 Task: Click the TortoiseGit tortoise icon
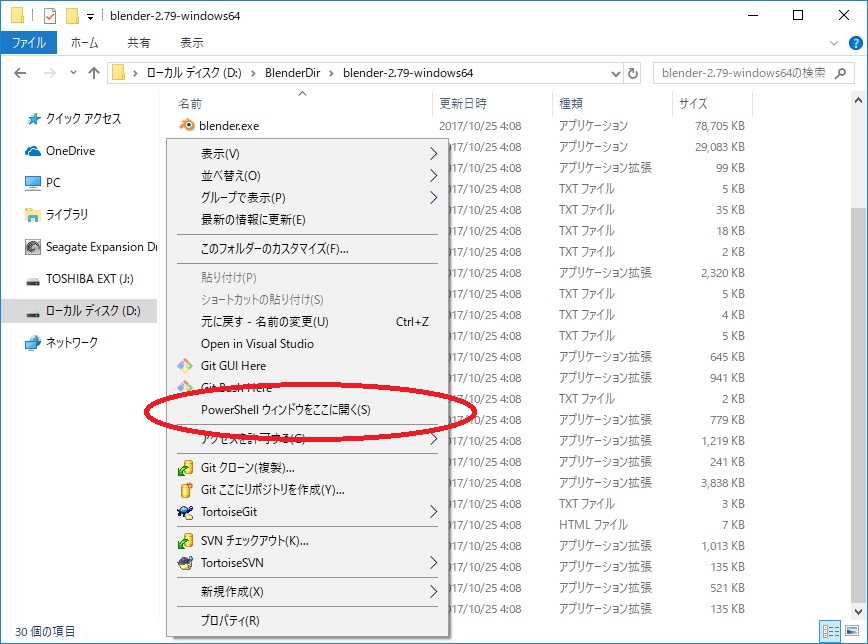[x=185, y=512]
